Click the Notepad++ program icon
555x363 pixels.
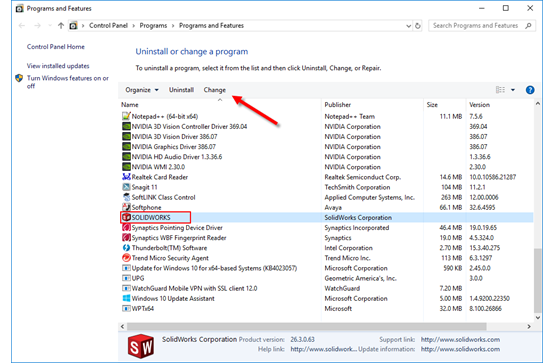pos(126,116)
